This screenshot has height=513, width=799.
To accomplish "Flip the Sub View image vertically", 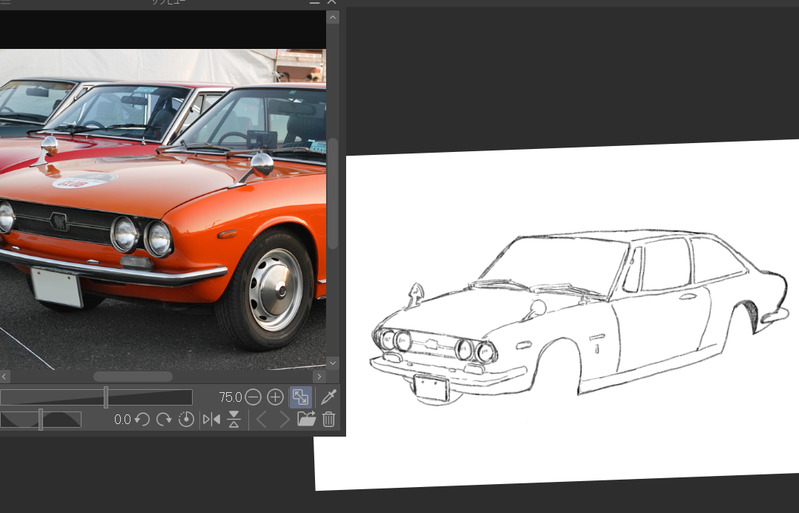I will pyautogui.click(x=234, y=419).
